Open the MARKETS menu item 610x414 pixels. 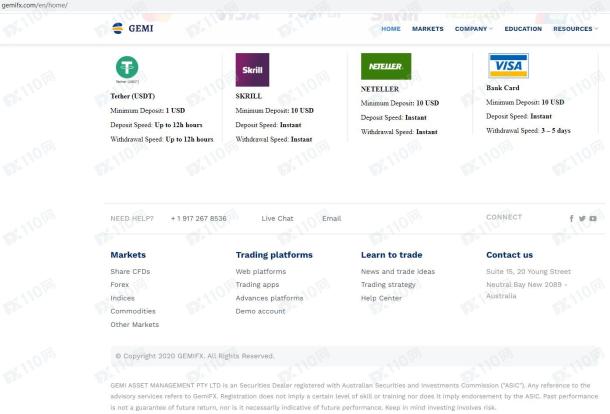point(428,29)
